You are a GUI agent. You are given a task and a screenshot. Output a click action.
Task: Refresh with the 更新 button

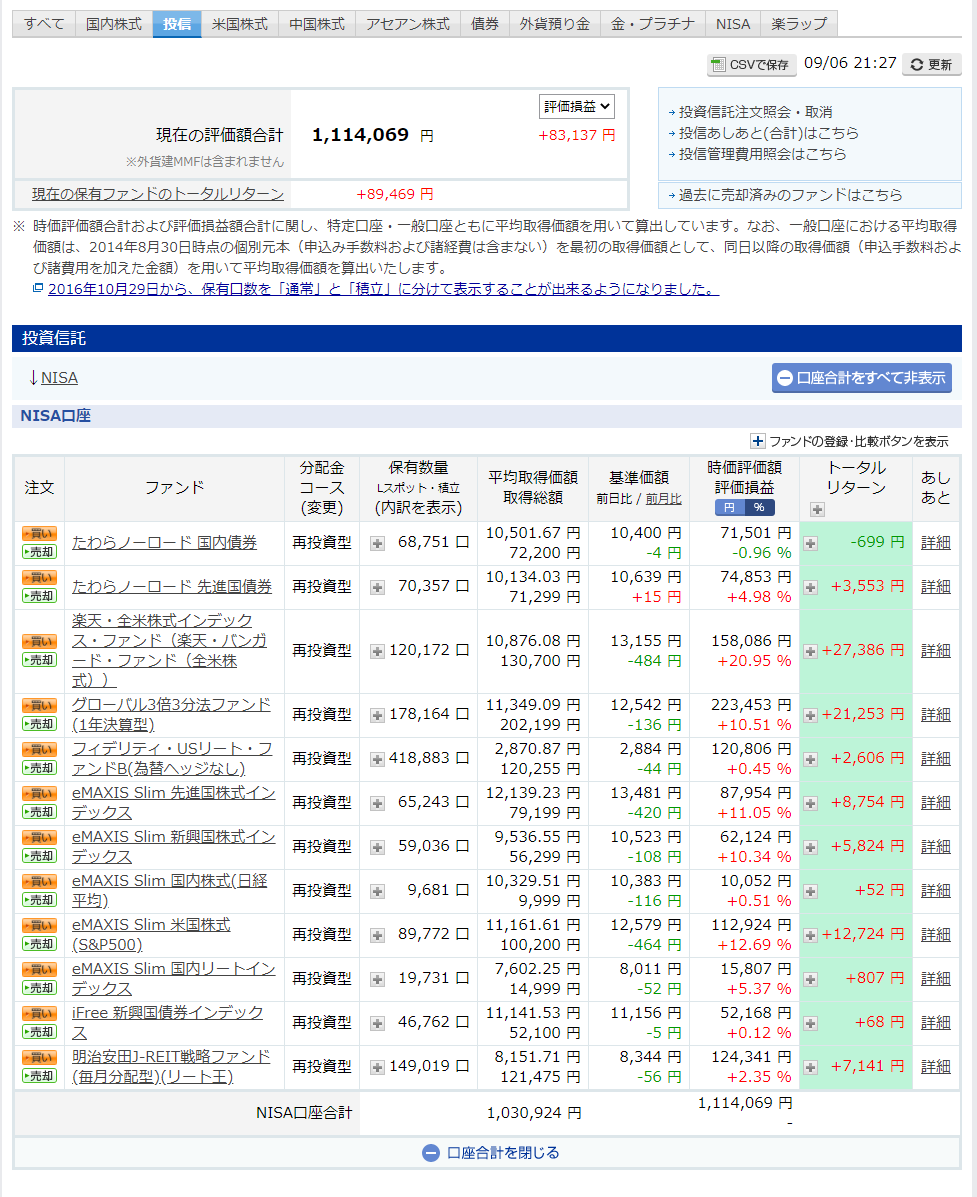click(x=931, y=65)
